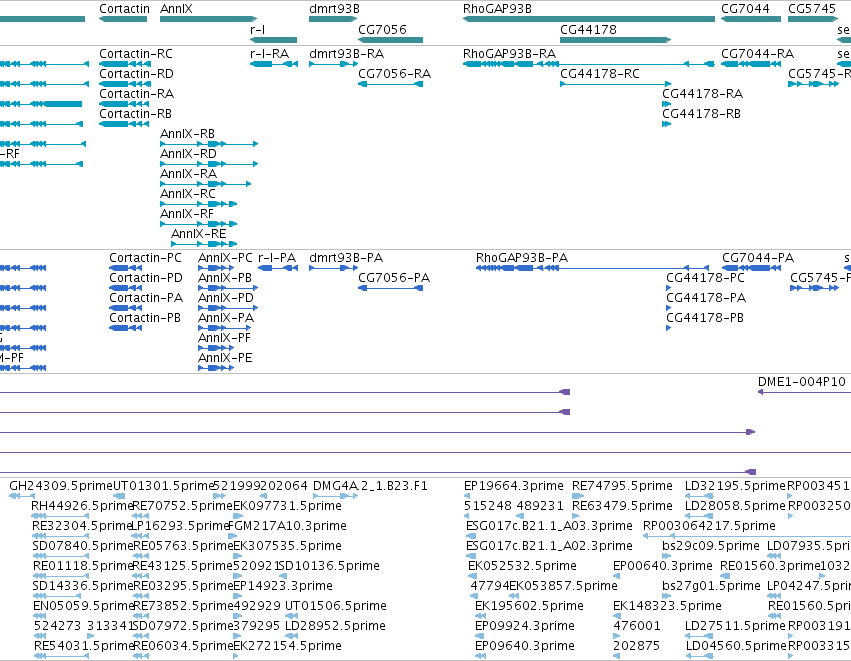This screenshot has width=851, height=661.
Task: Open the UT01506.5prime EST label
Action: point(336,606)
